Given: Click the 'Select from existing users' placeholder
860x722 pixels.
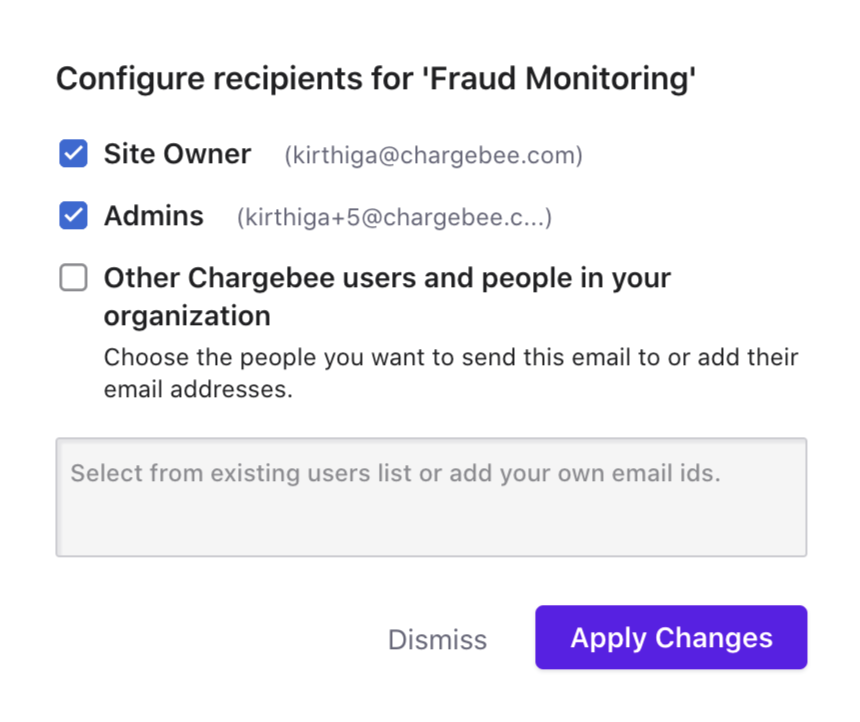Looking at the screenshot, I should (395, 473).
